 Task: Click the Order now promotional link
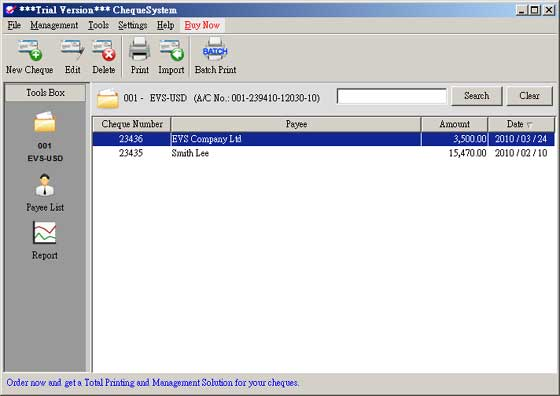152,383
